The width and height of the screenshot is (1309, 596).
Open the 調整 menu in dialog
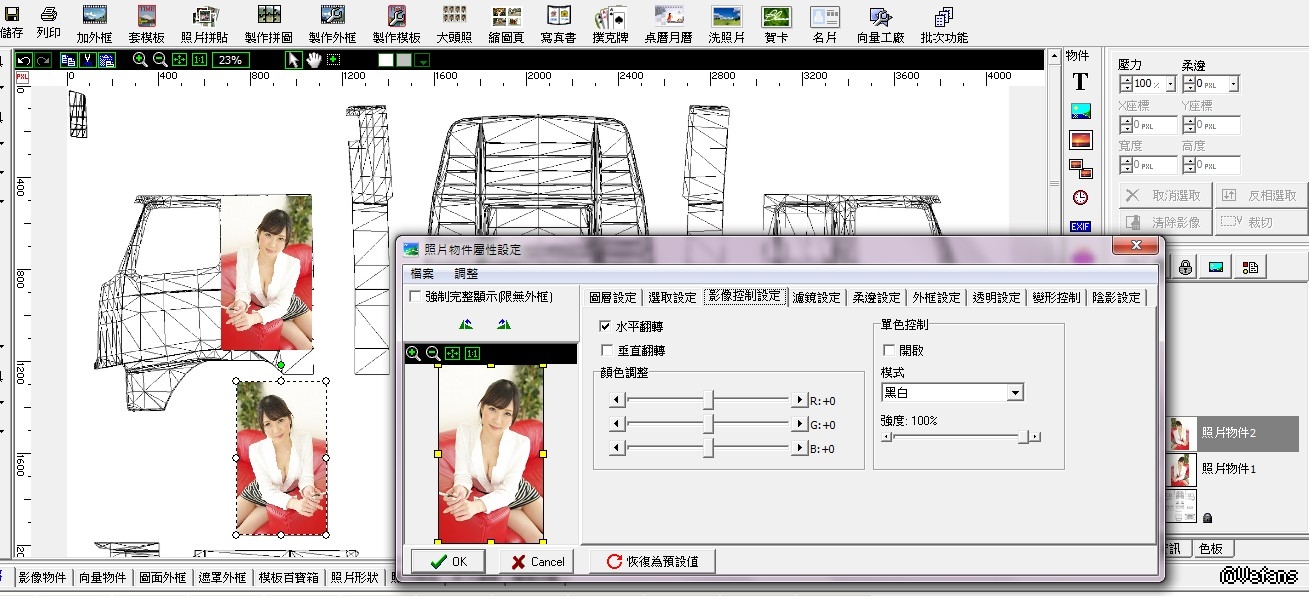[466, 273]
